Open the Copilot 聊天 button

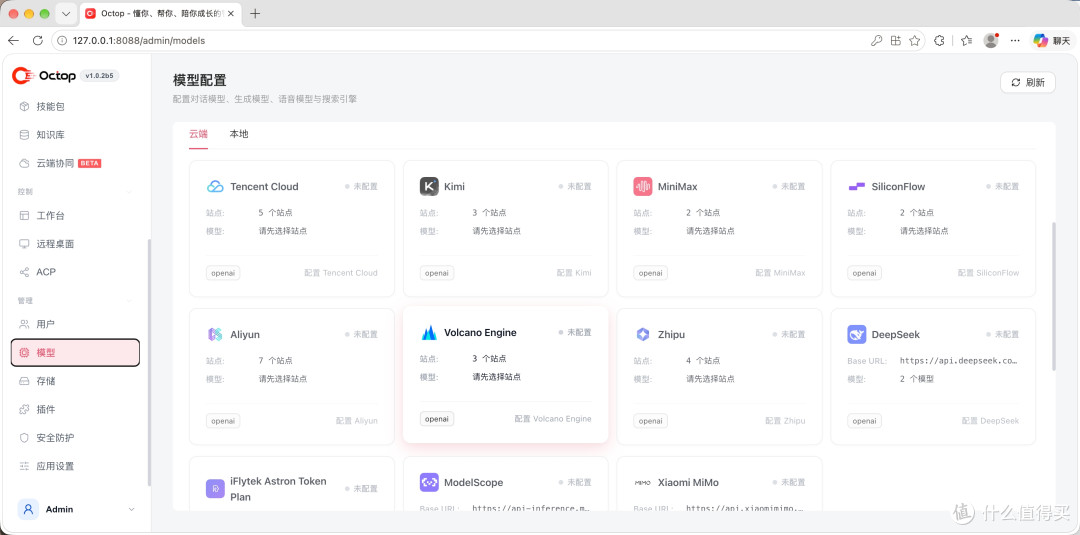click(1051, 41)
